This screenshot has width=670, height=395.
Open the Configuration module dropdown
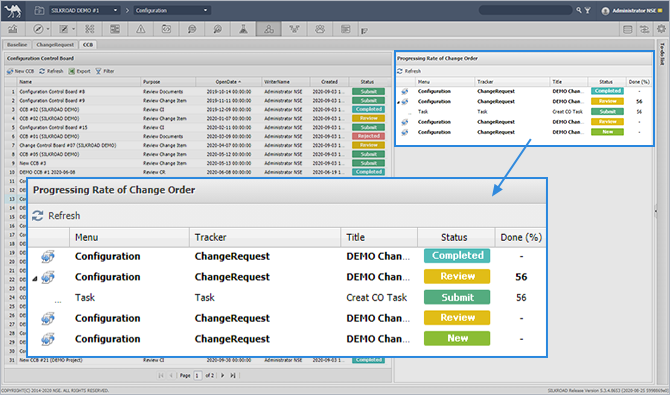point(171,10)
